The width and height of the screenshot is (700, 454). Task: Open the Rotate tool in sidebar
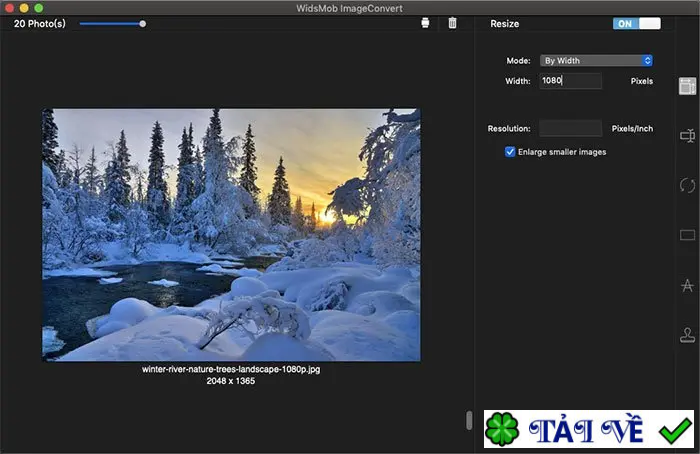[687, 185]
